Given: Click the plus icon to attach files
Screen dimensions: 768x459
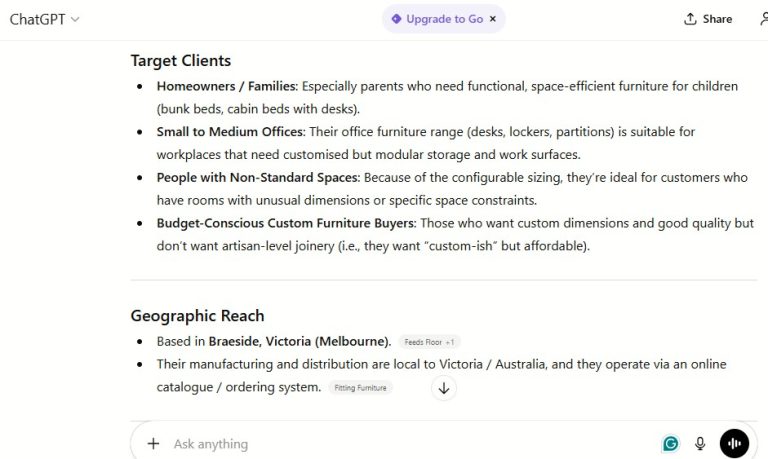Looking at the screenshot, I should [153, 444].
